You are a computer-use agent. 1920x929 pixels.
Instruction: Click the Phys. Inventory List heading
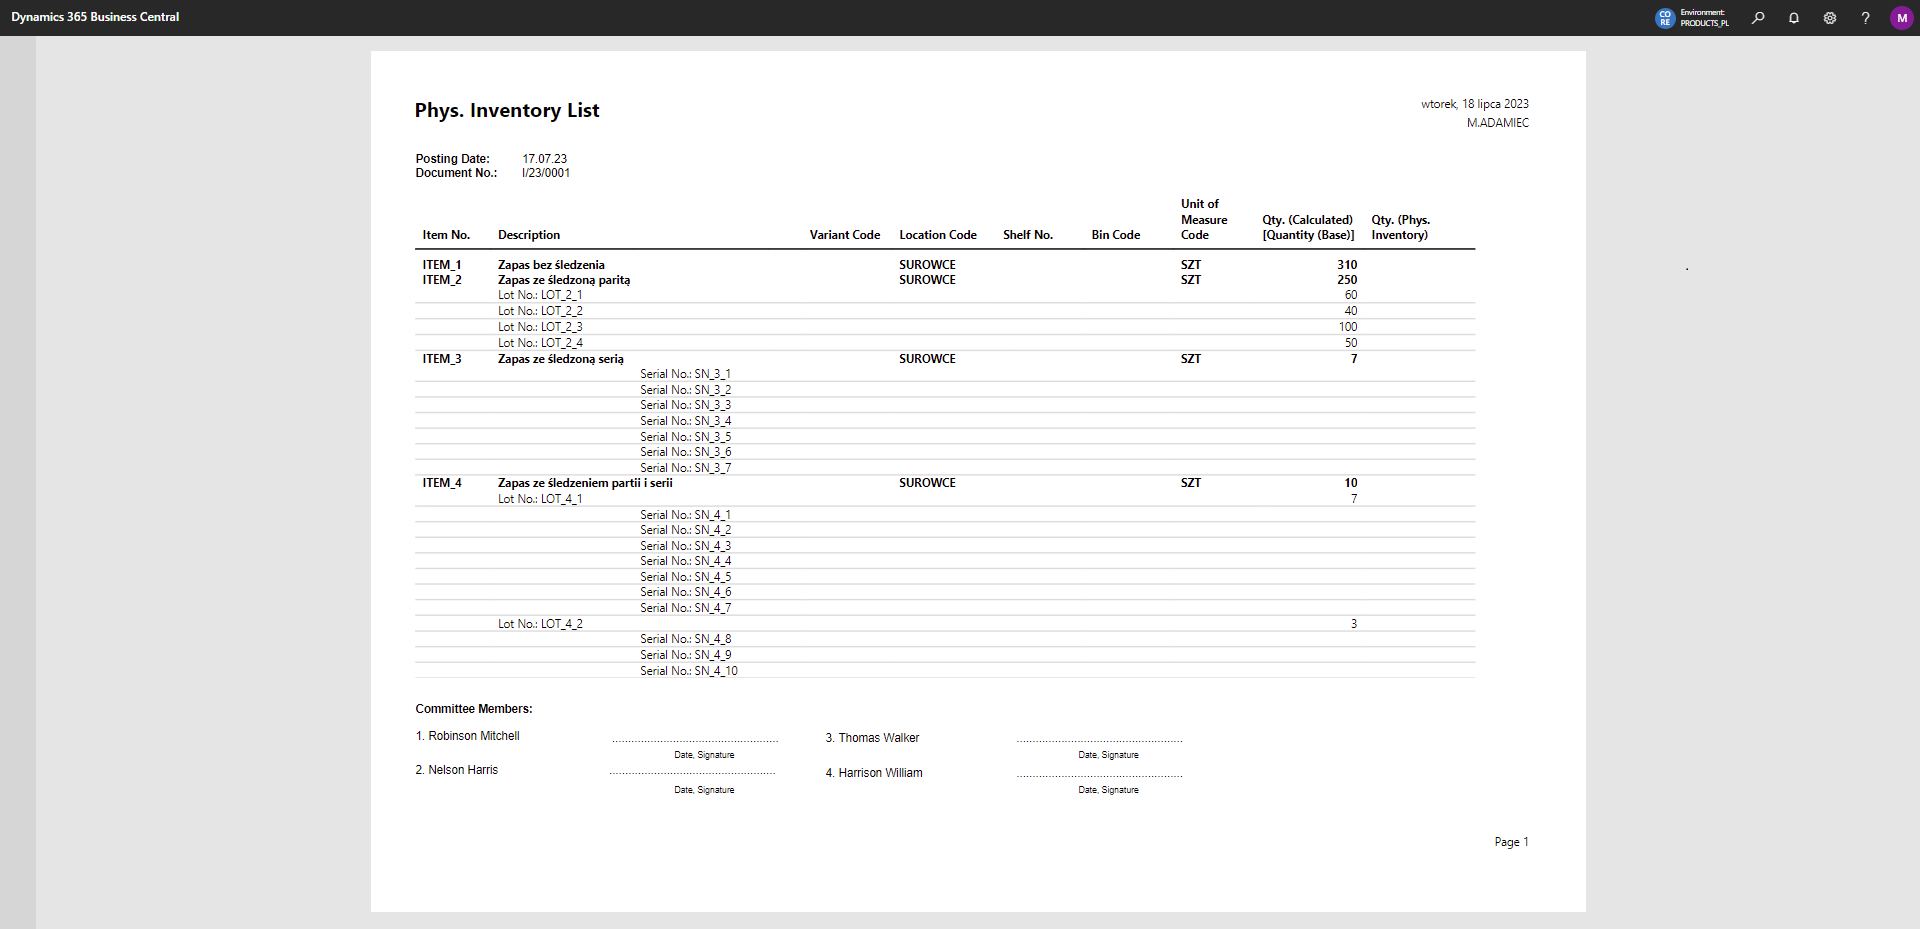[507, 110]
